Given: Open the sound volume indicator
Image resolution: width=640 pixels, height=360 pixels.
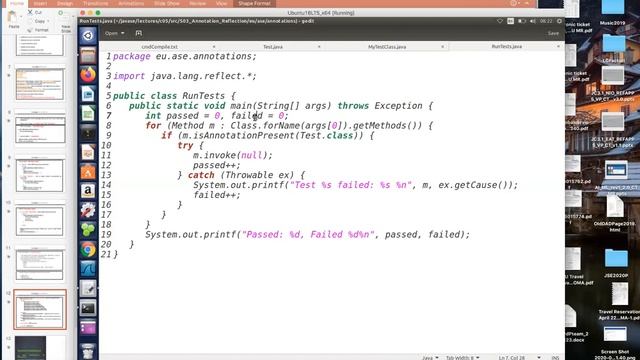Looking at the screenshot, I should [x=533, y=21].
